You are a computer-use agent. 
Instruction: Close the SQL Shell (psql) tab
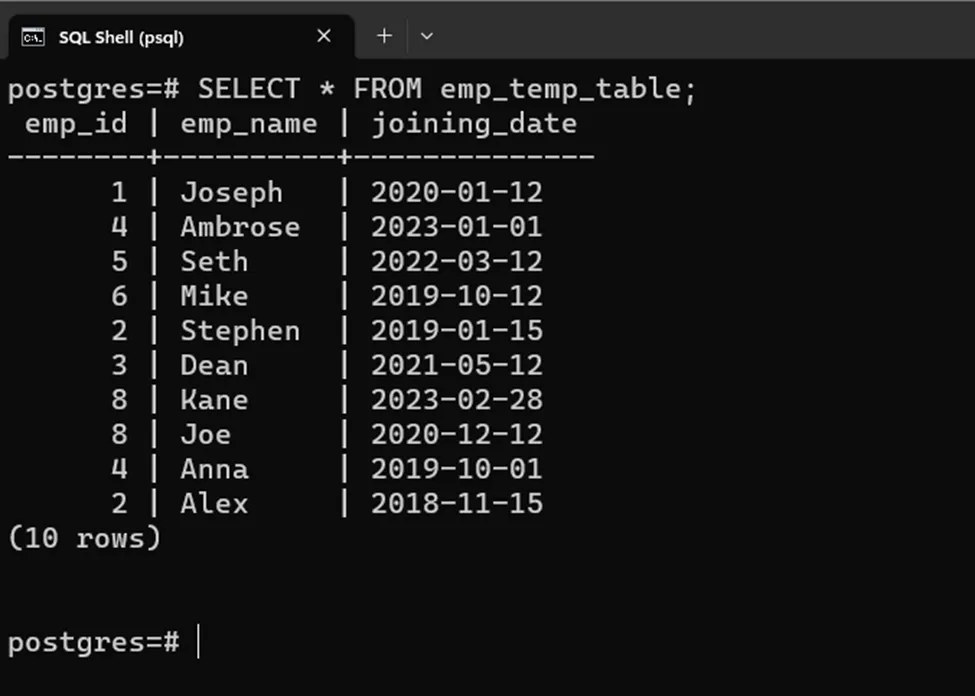[x=323, y=36]
